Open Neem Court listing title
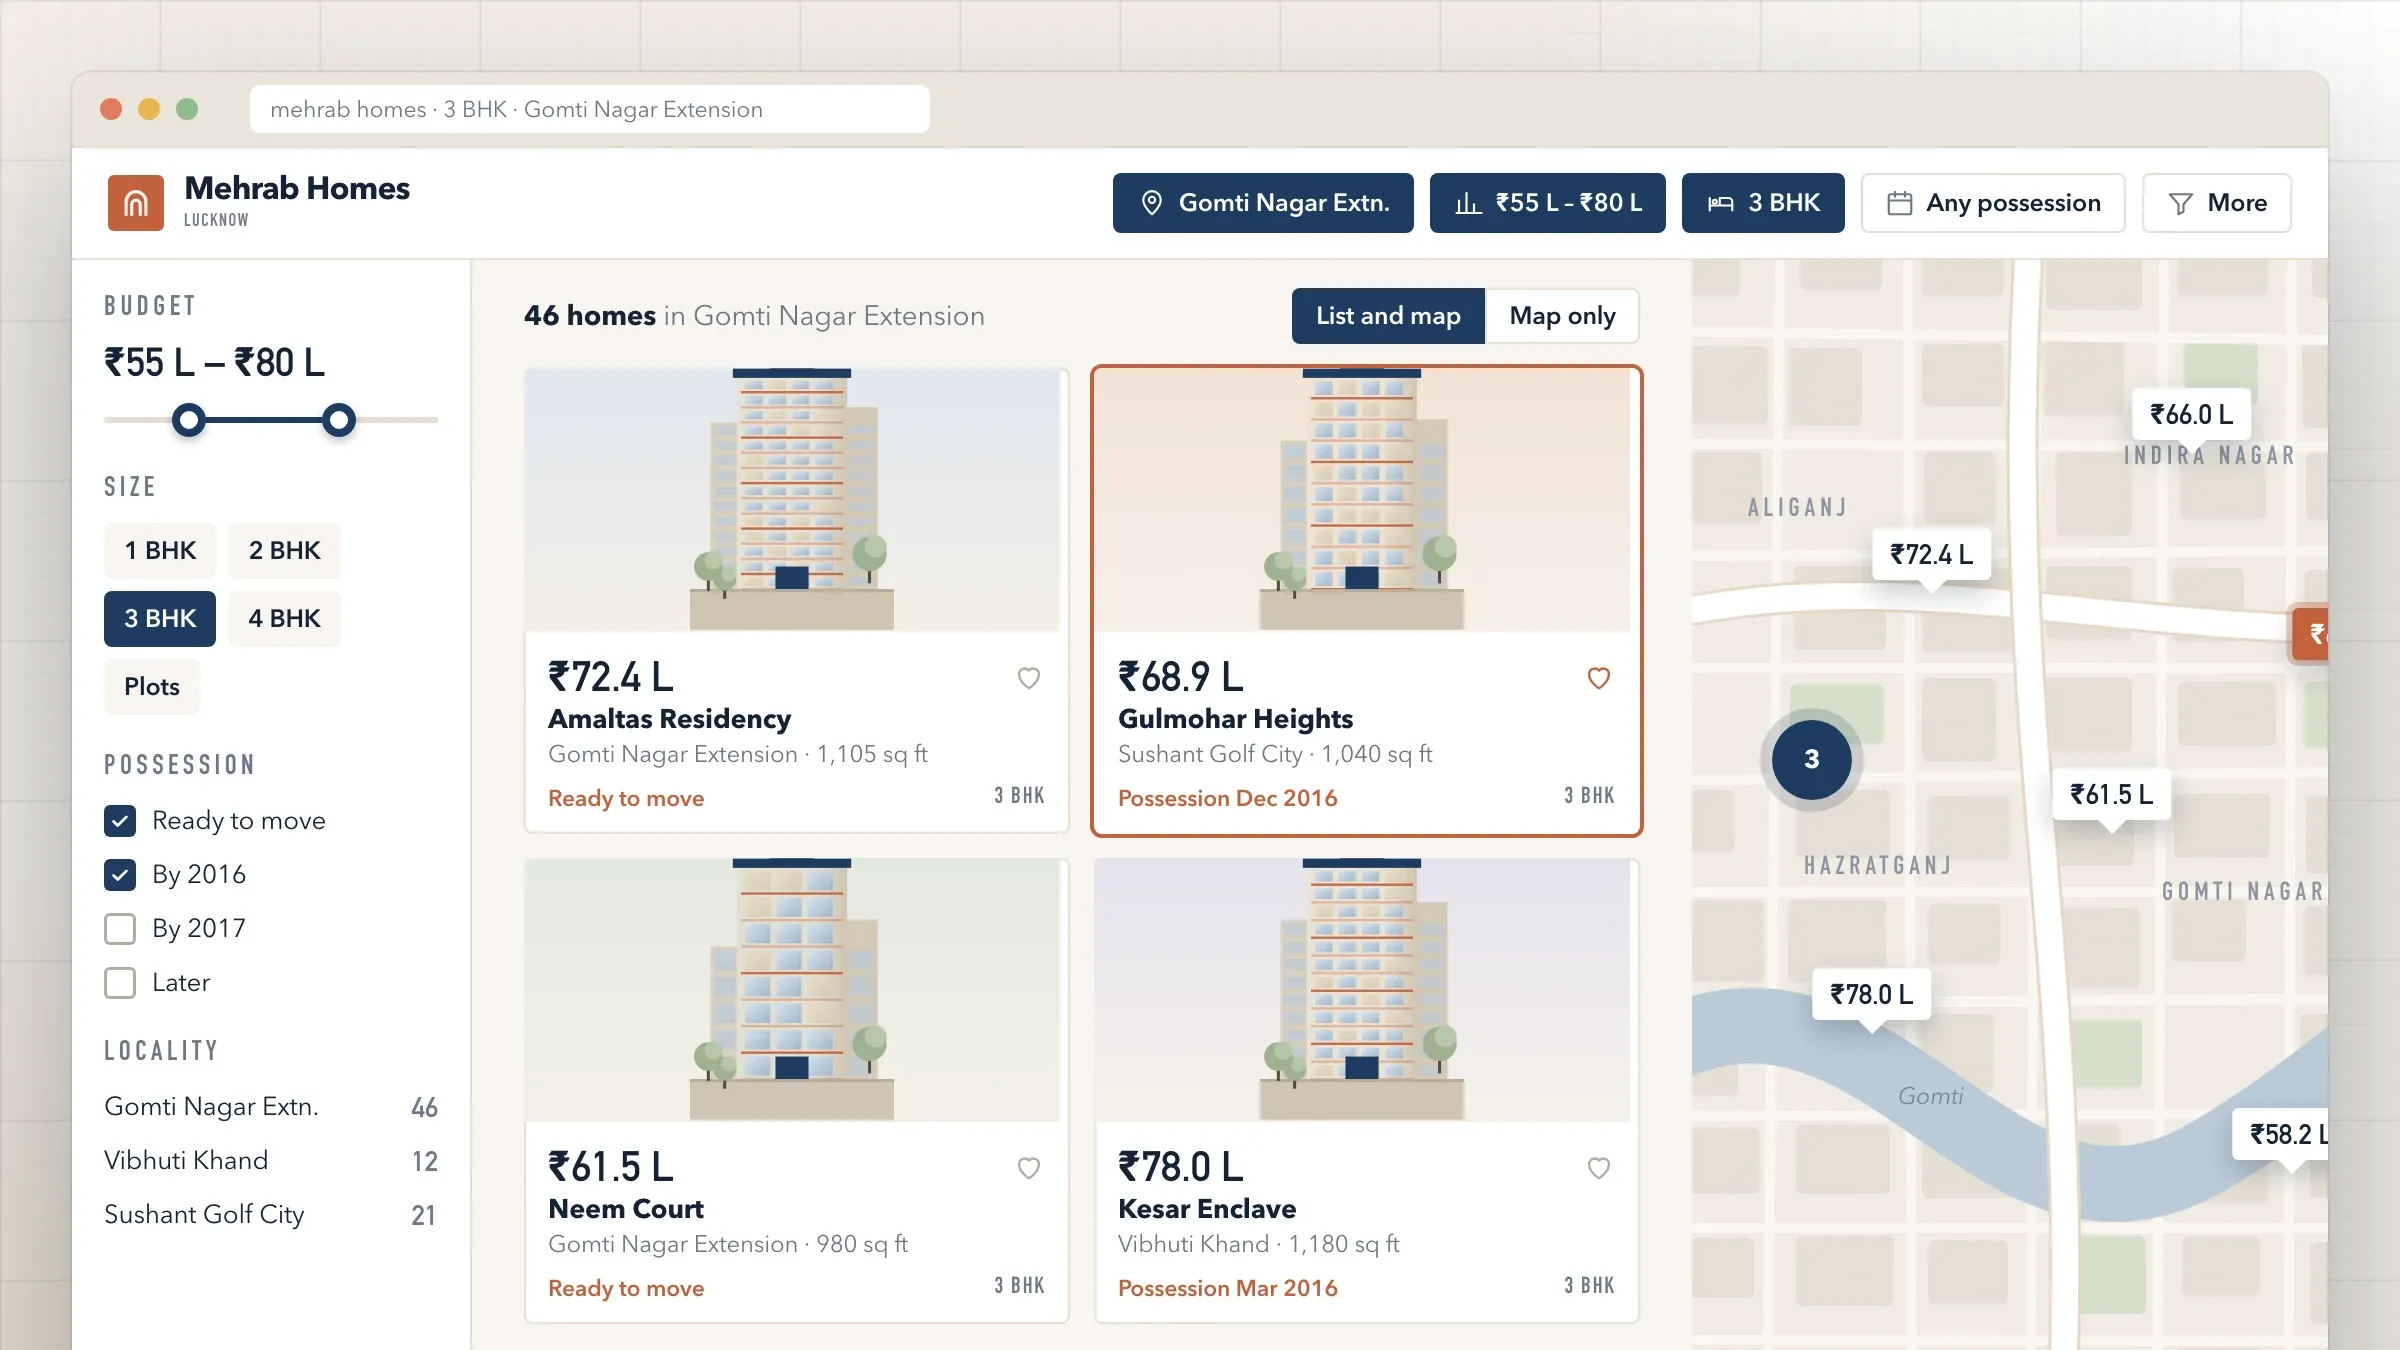 [x=626, y=1209]
